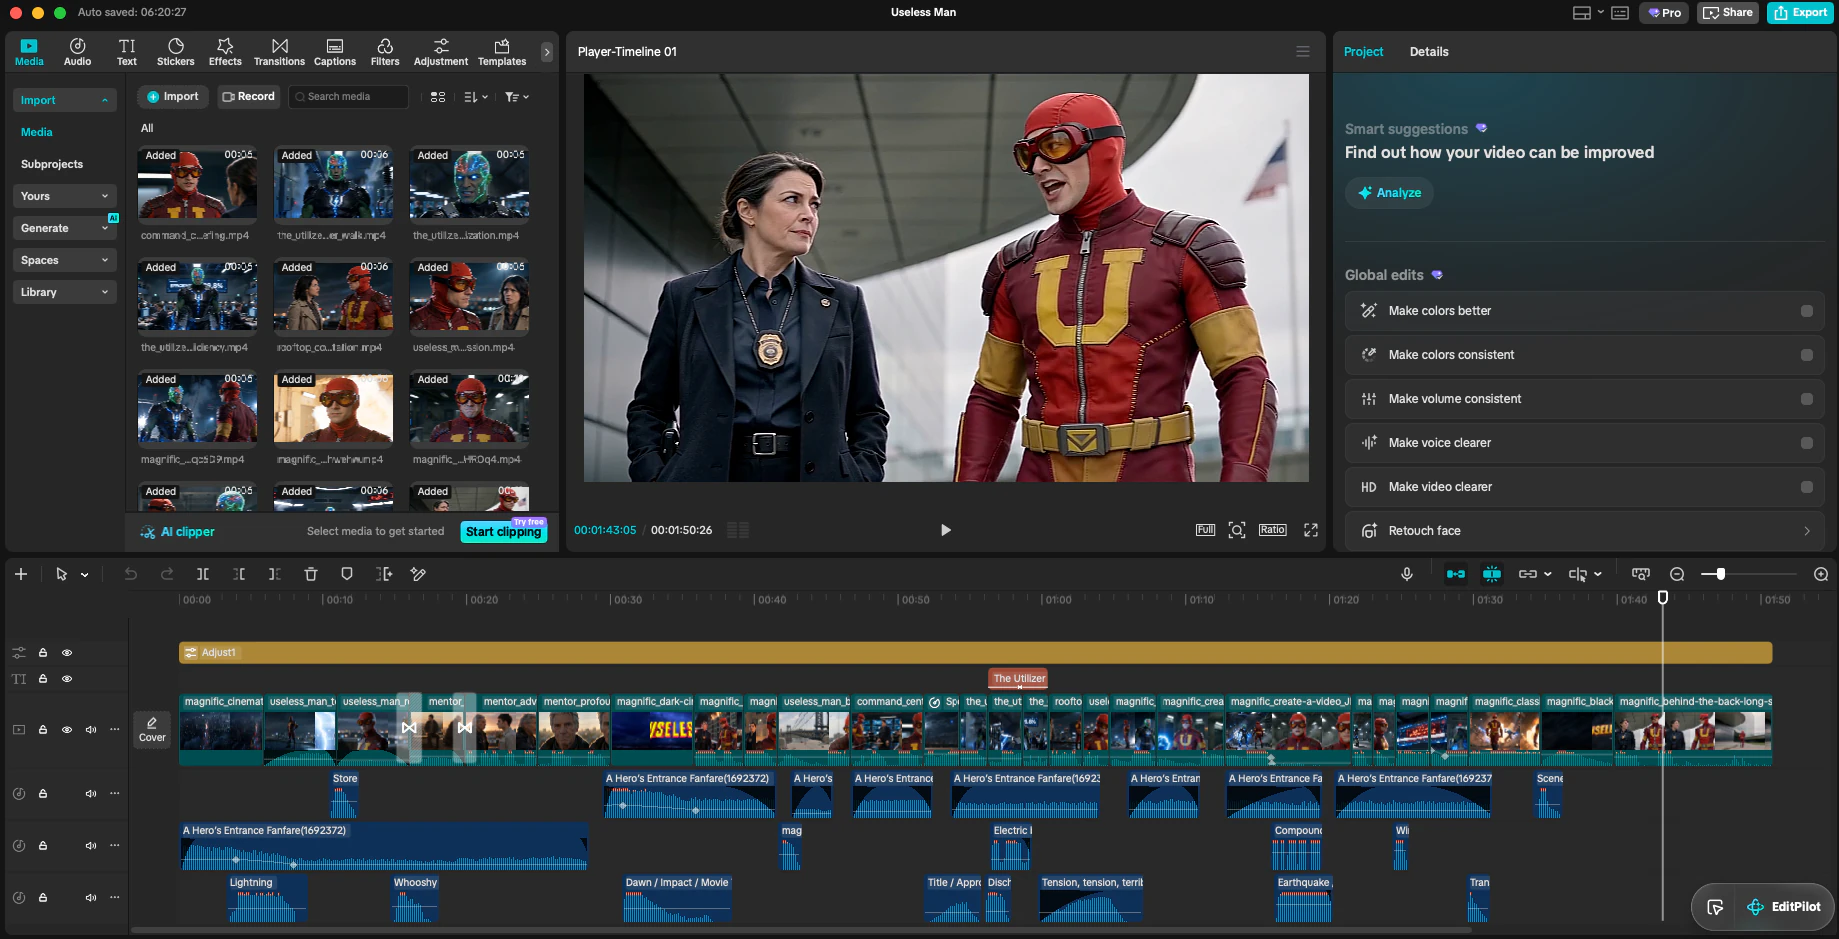This screenshot has width=1839, height=939.
Task: Enable Make video clearer checkbox
Action: click(1807, 487)
